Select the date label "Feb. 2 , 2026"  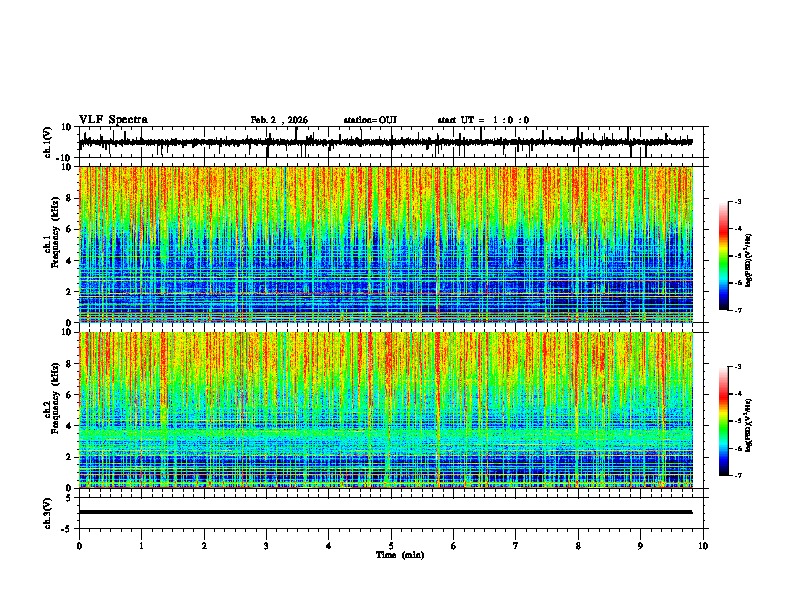tap(279, 120)
